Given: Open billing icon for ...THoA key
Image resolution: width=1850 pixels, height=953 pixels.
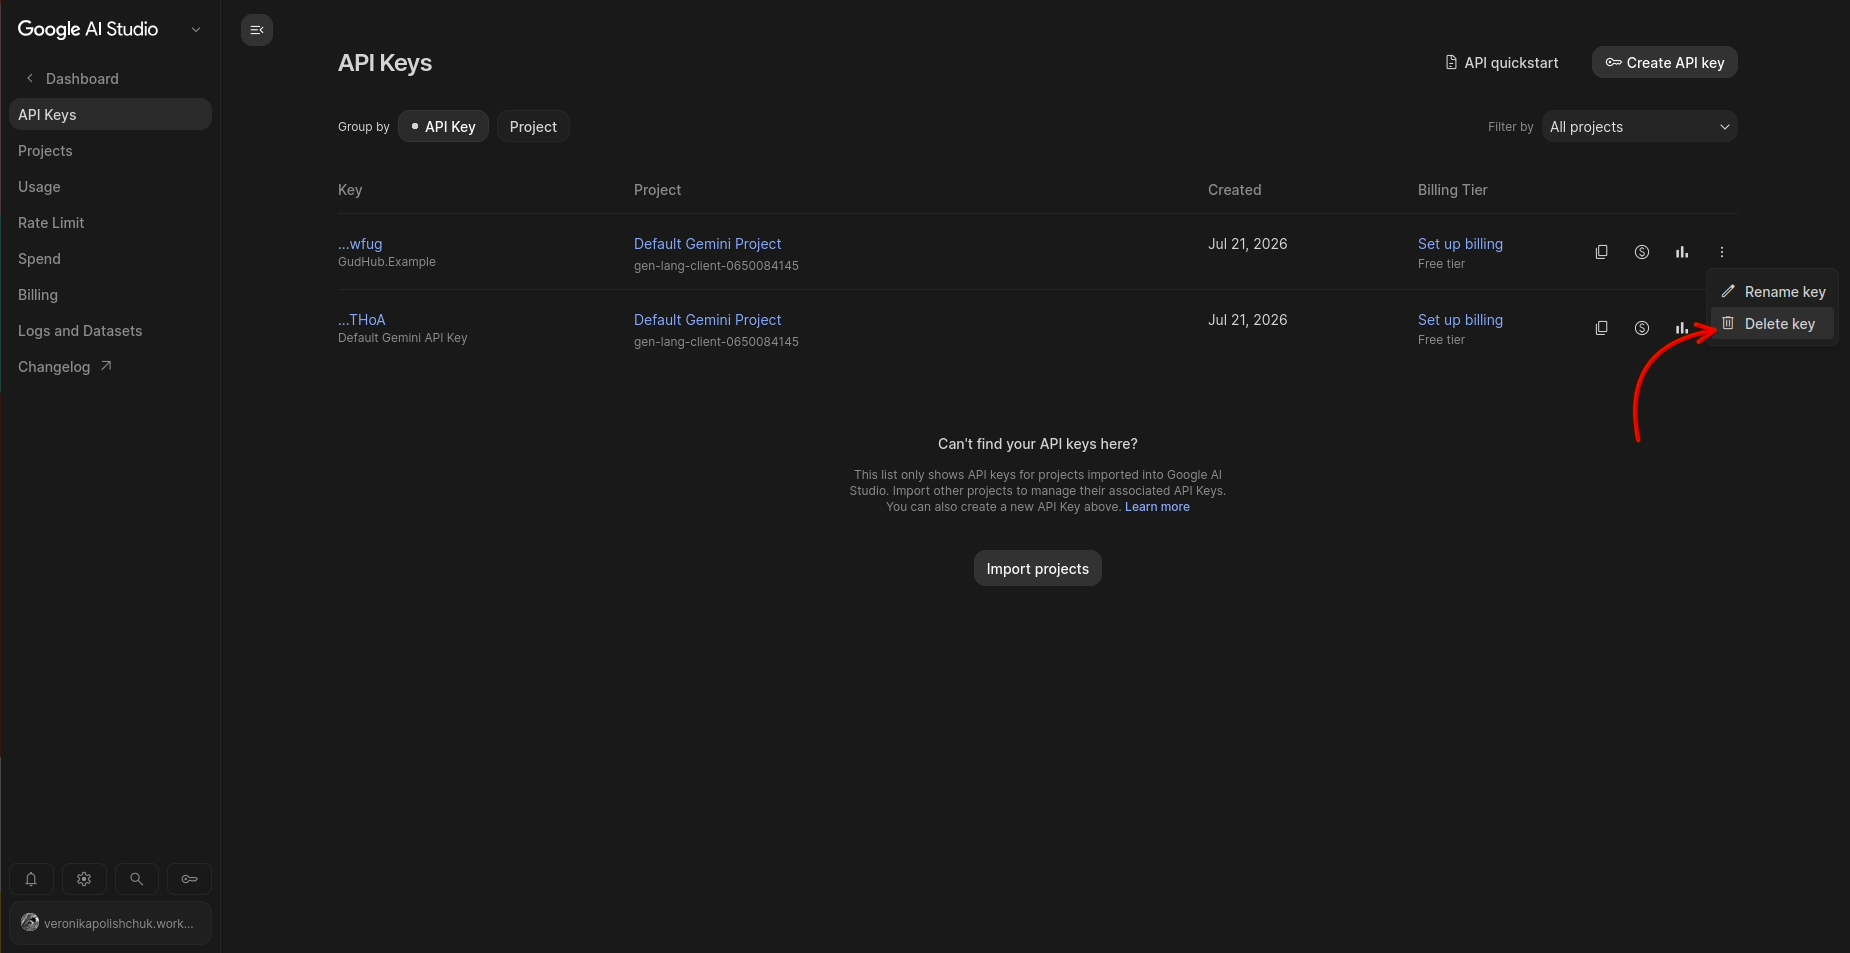Looking at the screenshot, I should pos(1641,328).
